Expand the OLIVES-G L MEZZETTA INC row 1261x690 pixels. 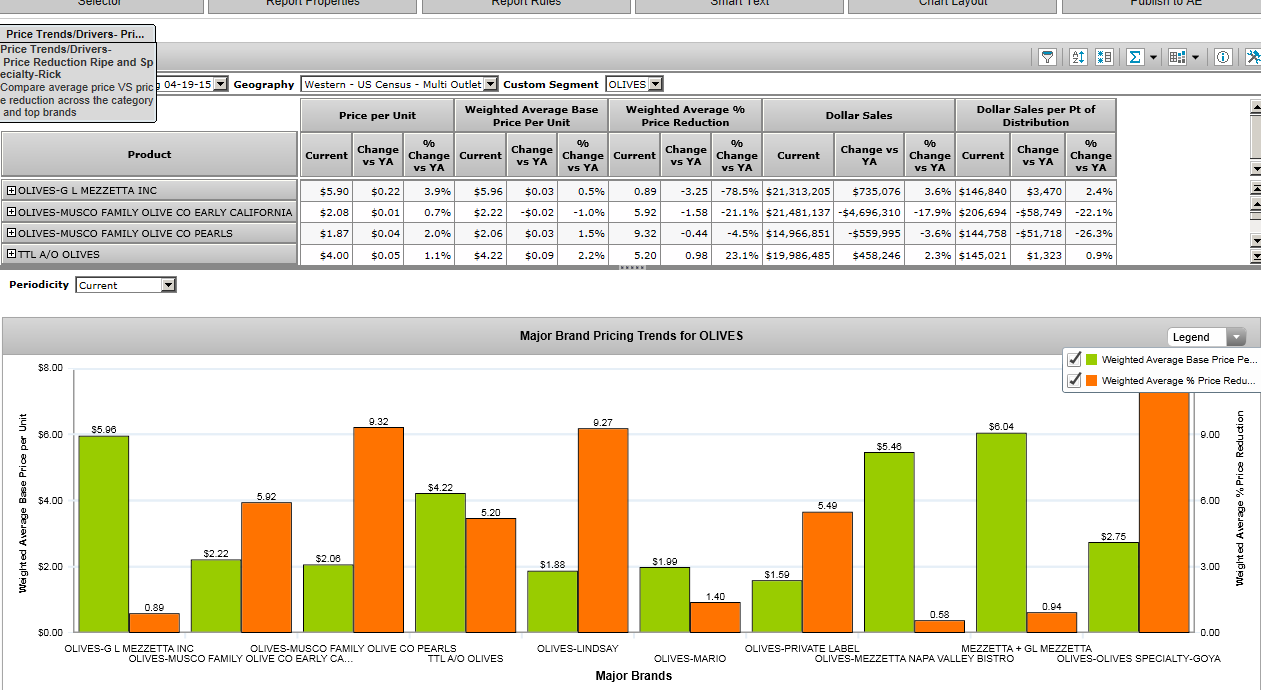[11, 190]
